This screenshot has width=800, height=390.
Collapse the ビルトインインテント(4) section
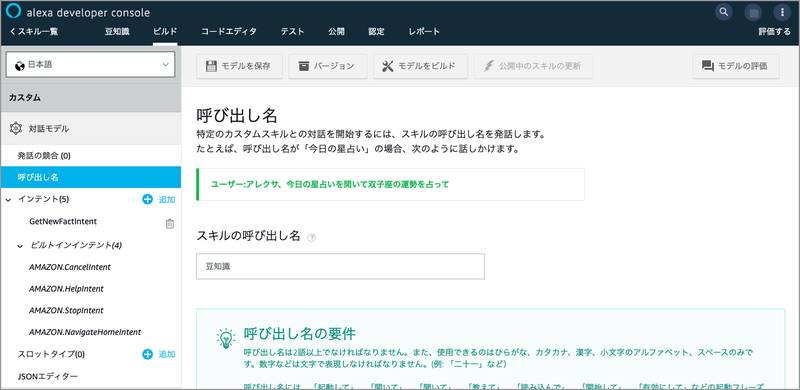click(20, 246)
